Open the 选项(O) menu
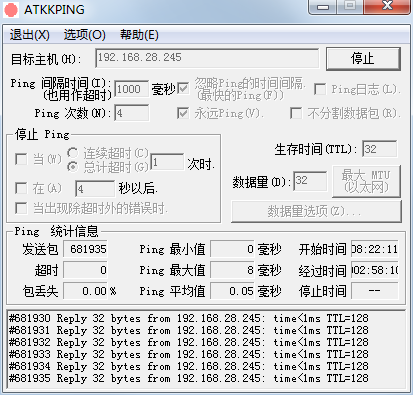Image resolution: width=413 pixels, height=395 pixels. coord(85,35)
